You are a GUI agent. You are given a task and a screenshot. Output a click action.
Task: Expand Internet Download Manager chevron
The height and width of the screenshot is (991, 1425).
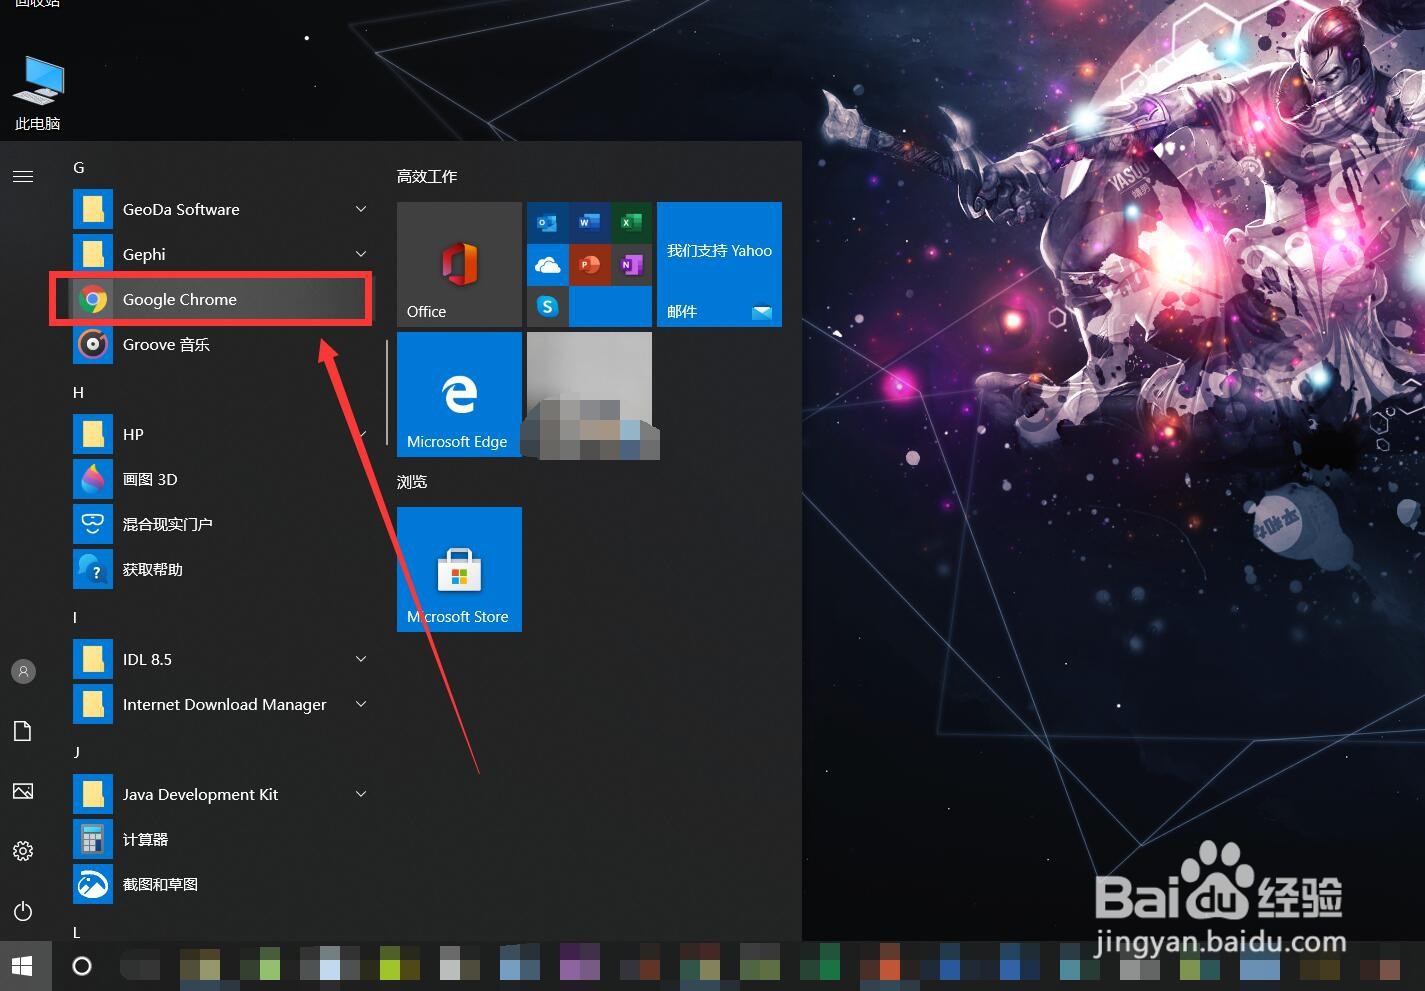tap(361, 704)
